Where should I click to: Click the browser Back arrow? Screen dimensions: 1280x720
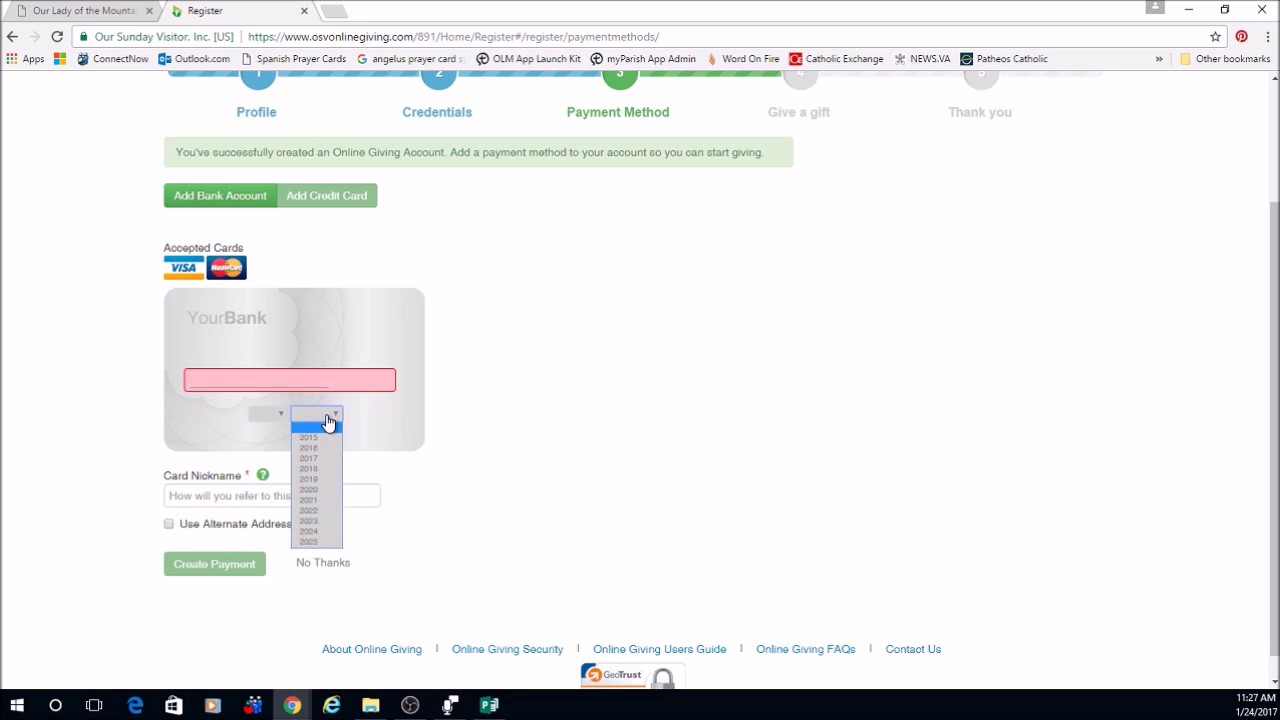point(13,37)
